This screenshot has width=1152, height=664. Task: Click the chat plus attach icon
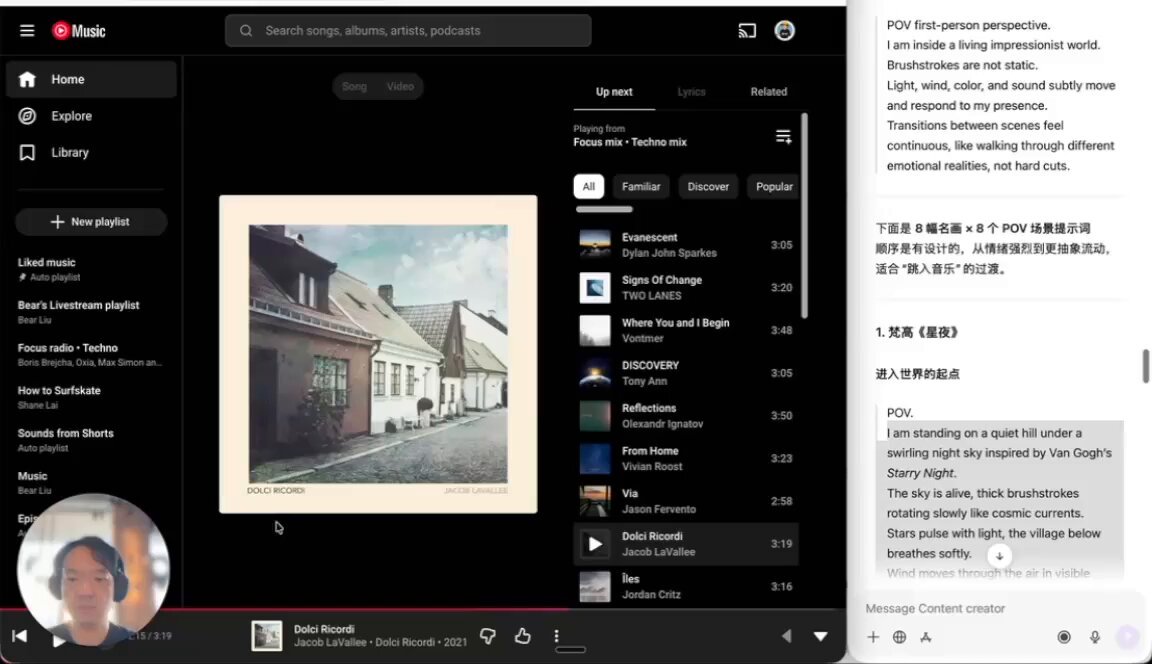click(873, 637)
